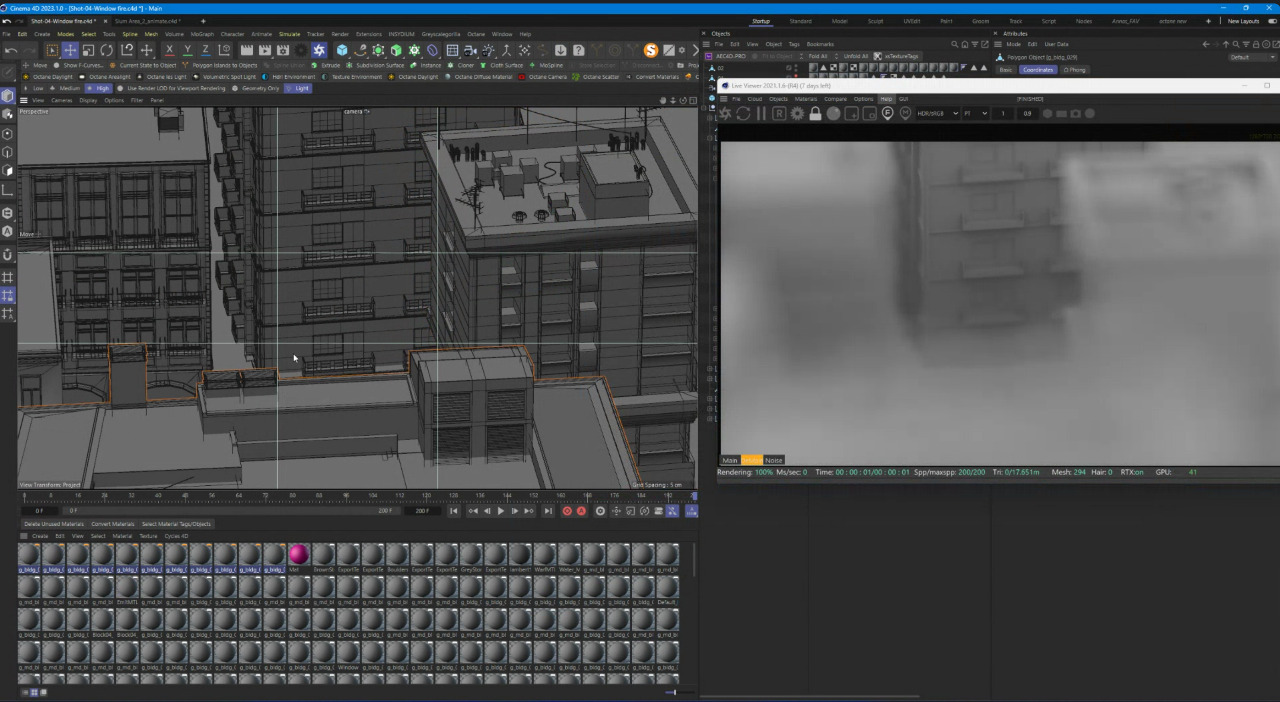
Task: Open Live Viewer settings gear
Action: pos(797,113)
